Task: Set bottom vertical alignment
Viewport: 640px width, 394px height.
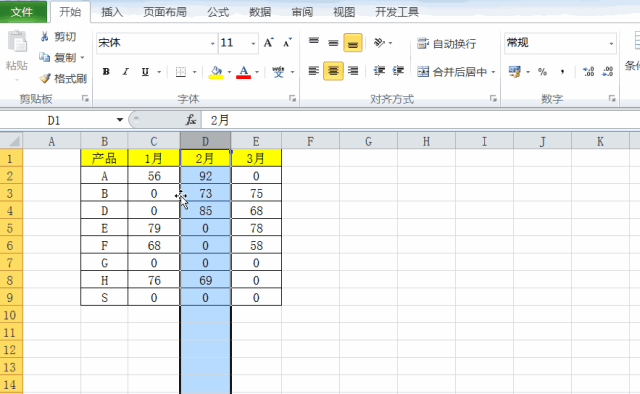Action: [x=353, y=42]
